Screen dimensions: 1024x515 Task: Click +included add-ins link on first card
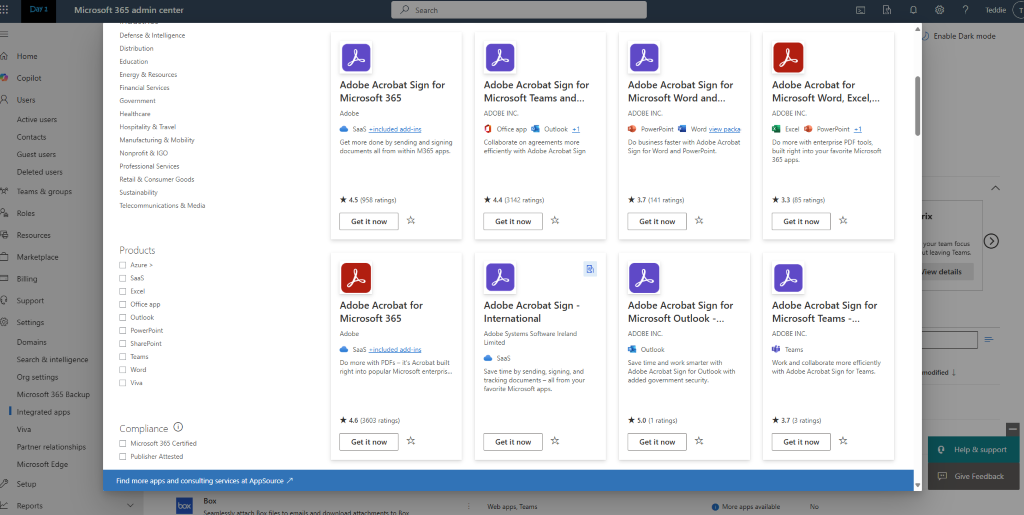[x=395, y=129]
